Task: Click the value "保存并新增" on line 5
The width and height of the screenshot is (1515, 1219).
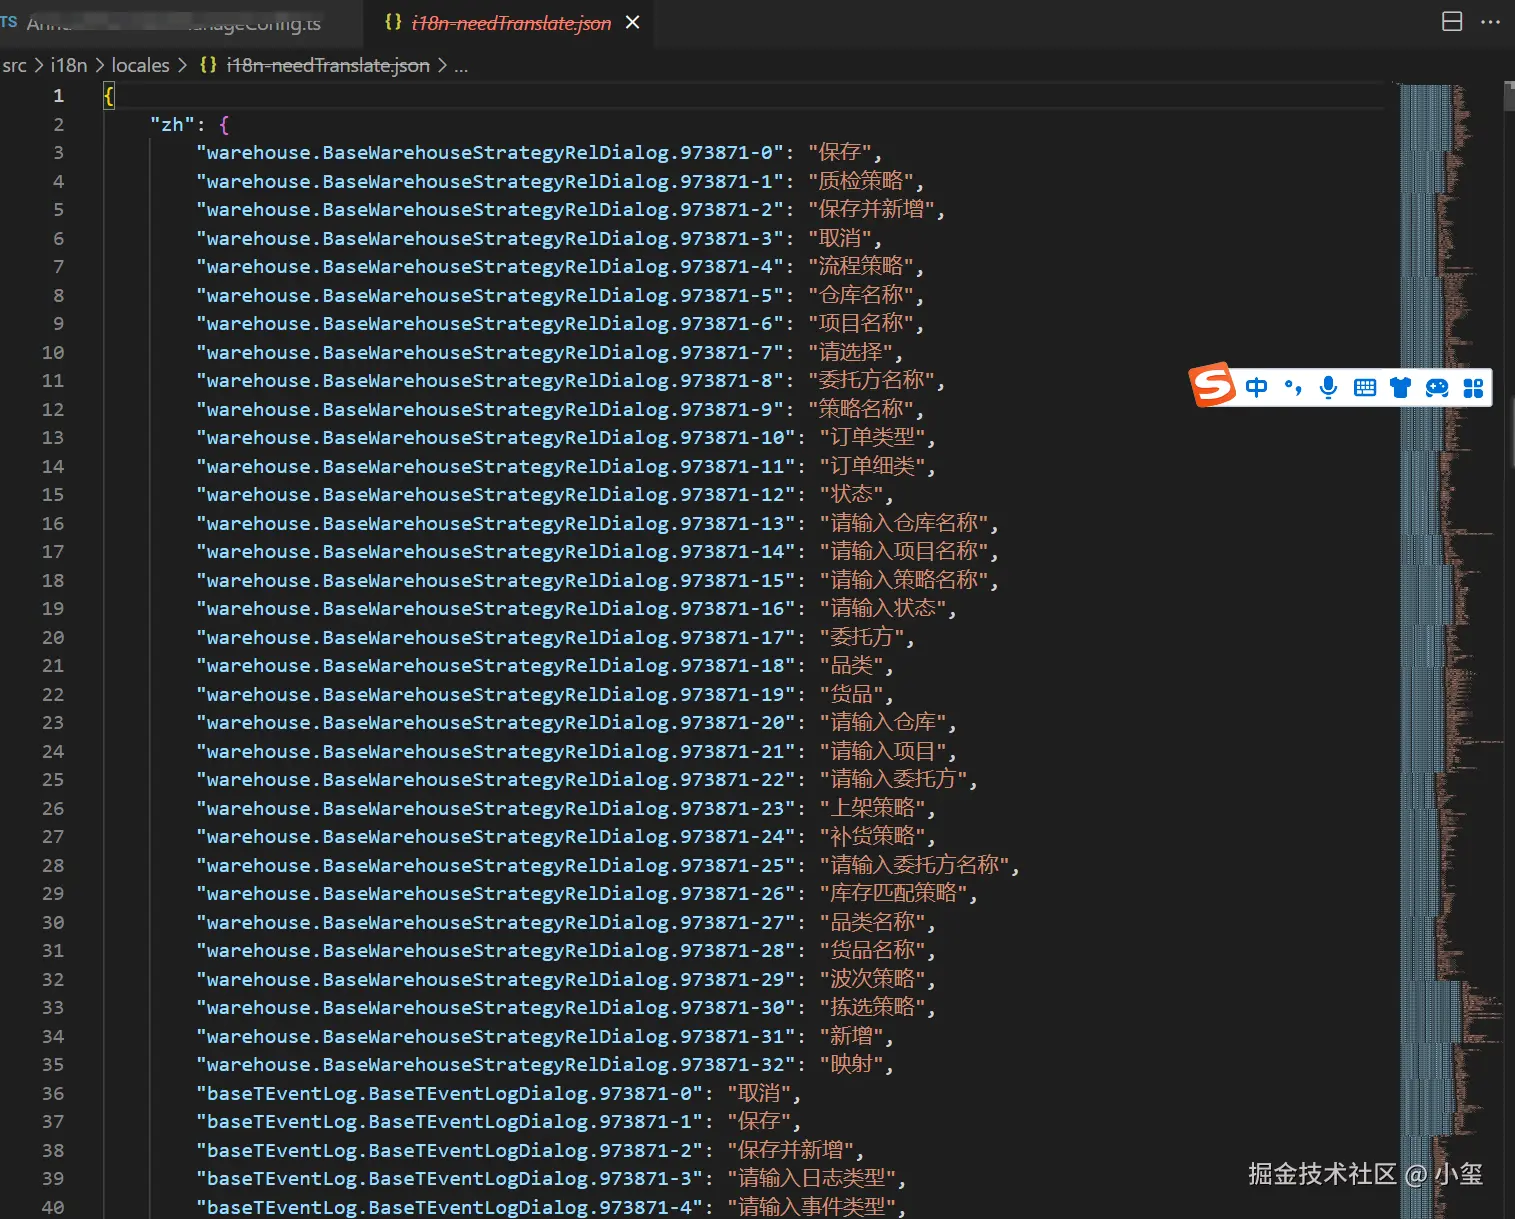Action: point(871,210)
